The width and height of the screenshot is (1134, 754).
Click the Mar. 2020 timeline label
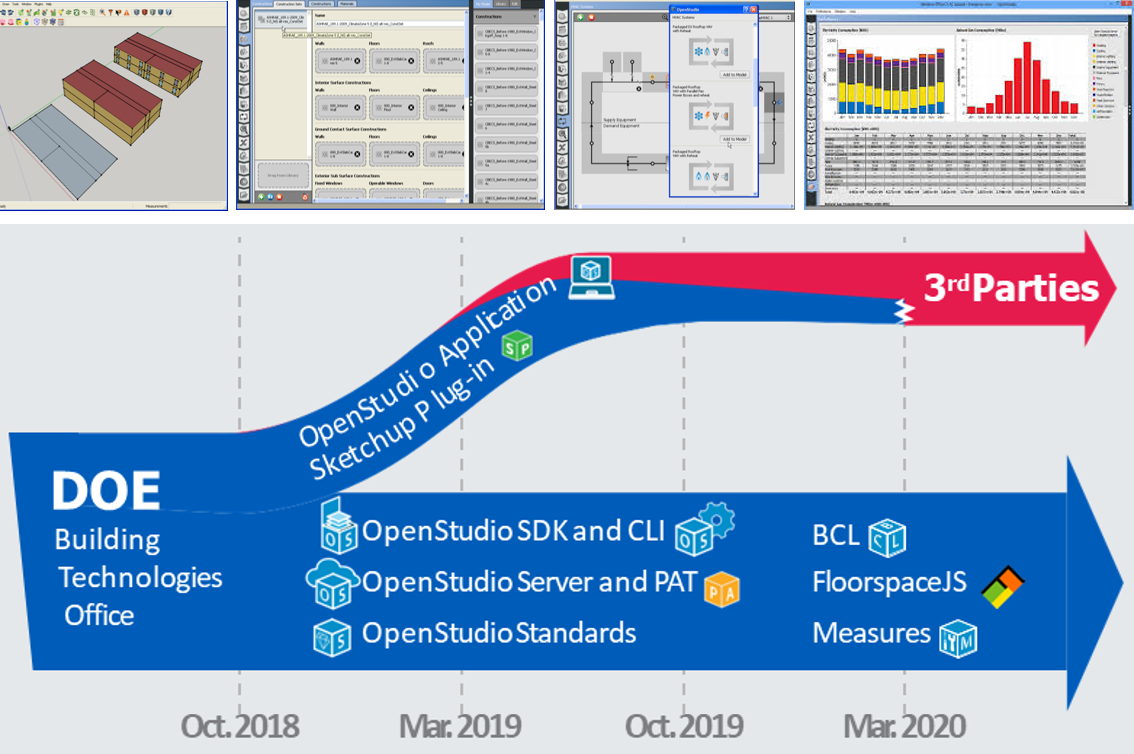coord(905,725)
